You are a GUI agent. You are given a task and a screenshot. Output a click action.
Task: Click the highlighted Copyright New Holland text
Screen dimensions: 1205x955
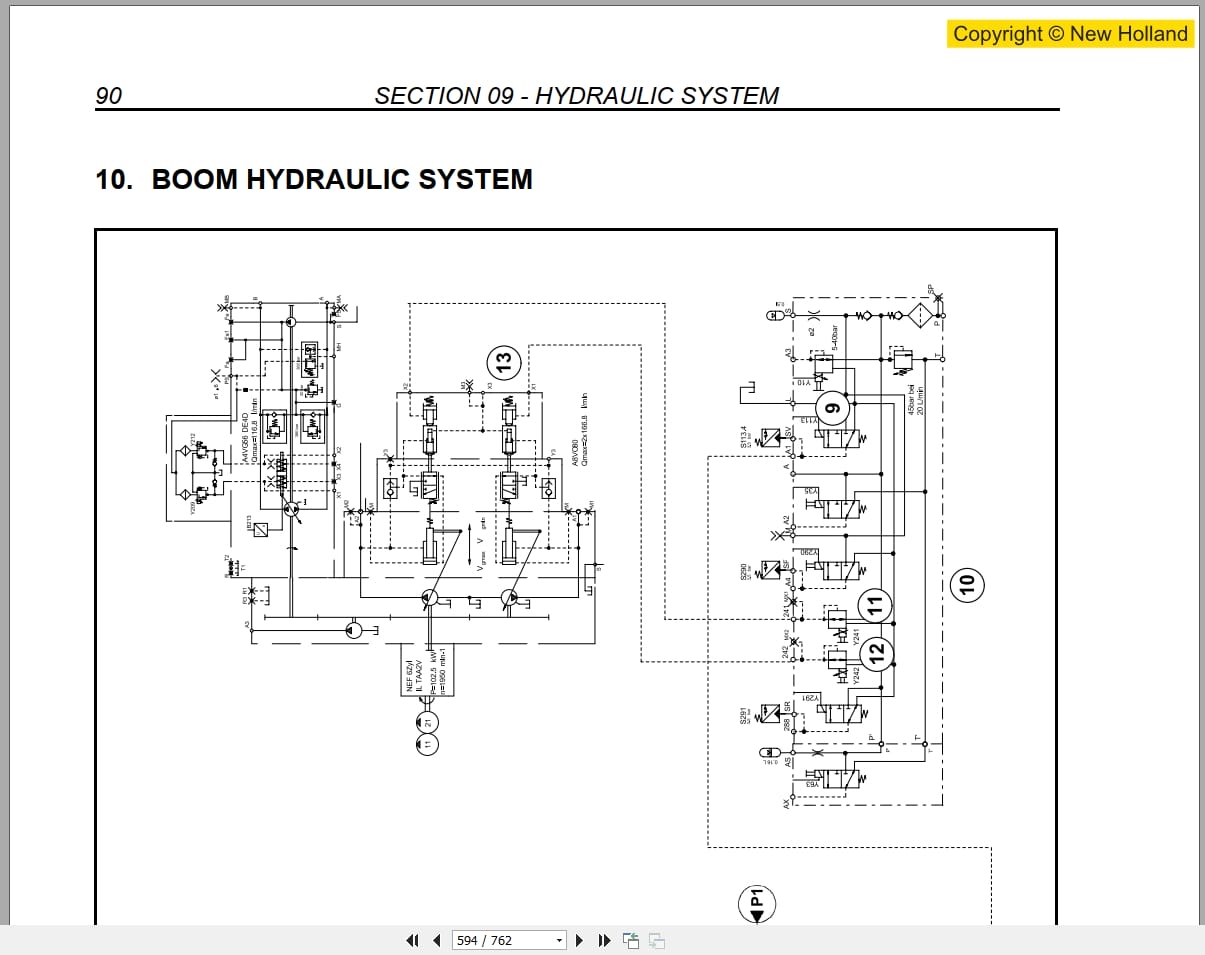(x=1068, y=33)
